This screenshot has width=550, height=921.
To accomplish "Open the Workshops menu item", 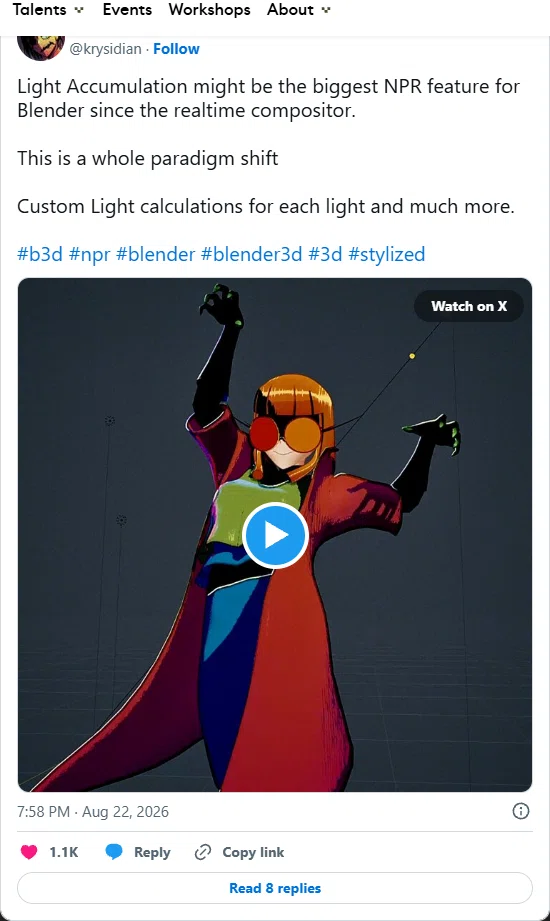I will tap(209, 10).
